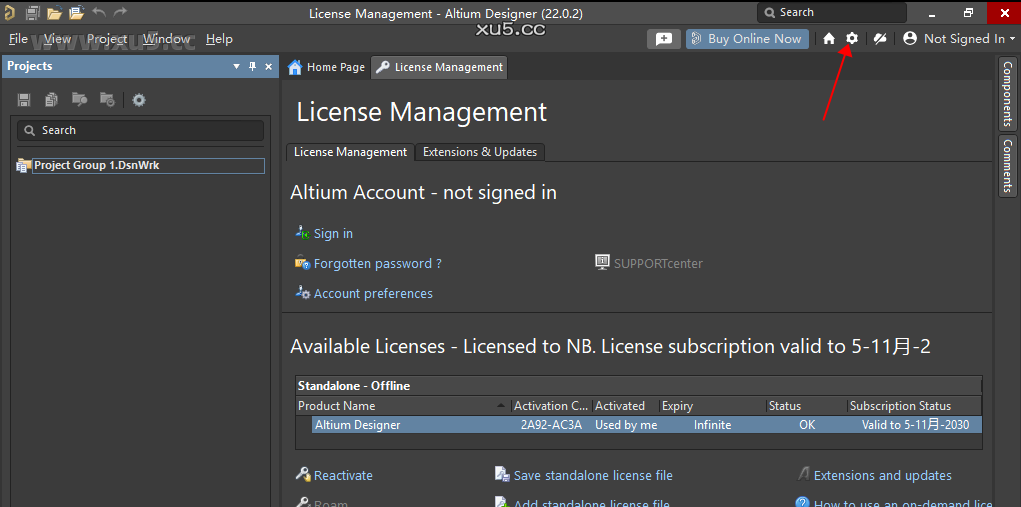Image resolution: width=1021 pixels, height=507 pixels.
Task: Click the Save All icon in the title bar
Action: tap(33, 13)
